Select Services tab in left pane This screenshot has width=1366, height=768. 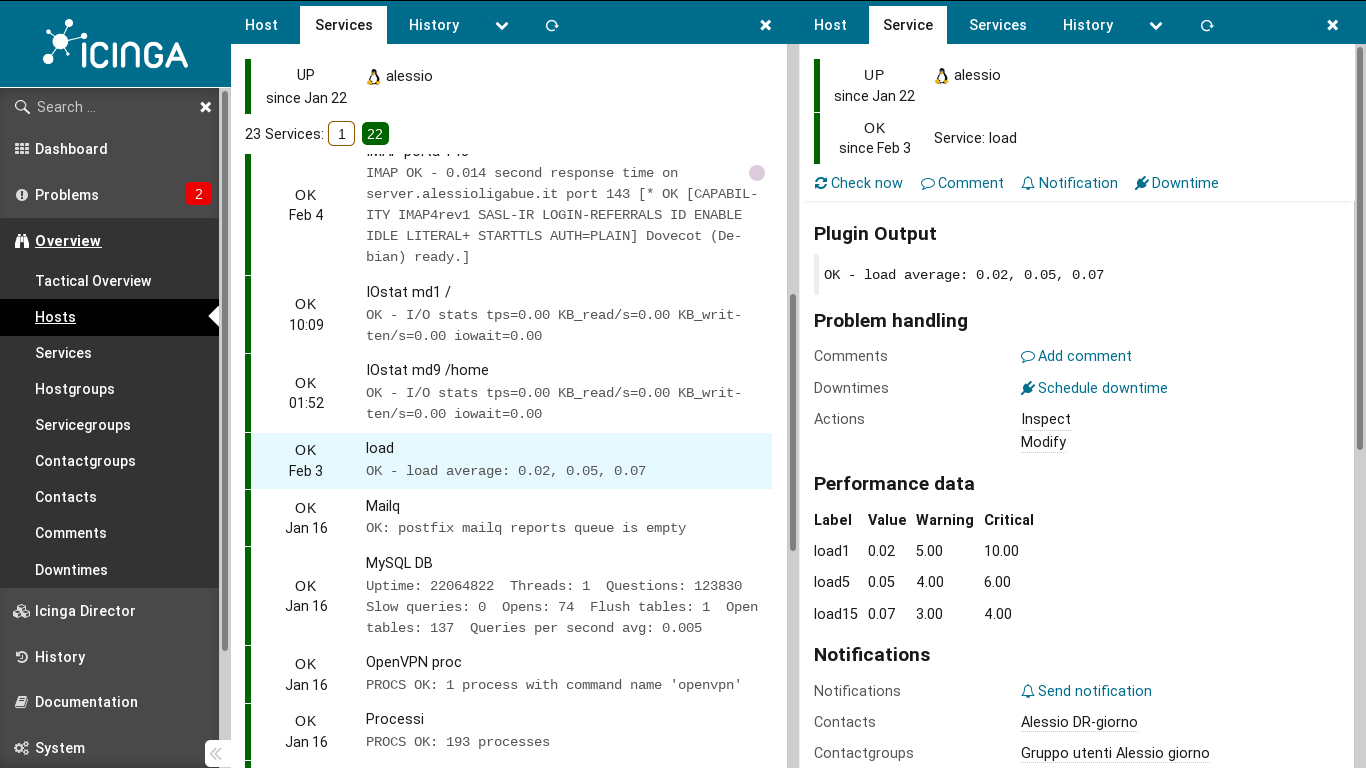click(344, 25)
